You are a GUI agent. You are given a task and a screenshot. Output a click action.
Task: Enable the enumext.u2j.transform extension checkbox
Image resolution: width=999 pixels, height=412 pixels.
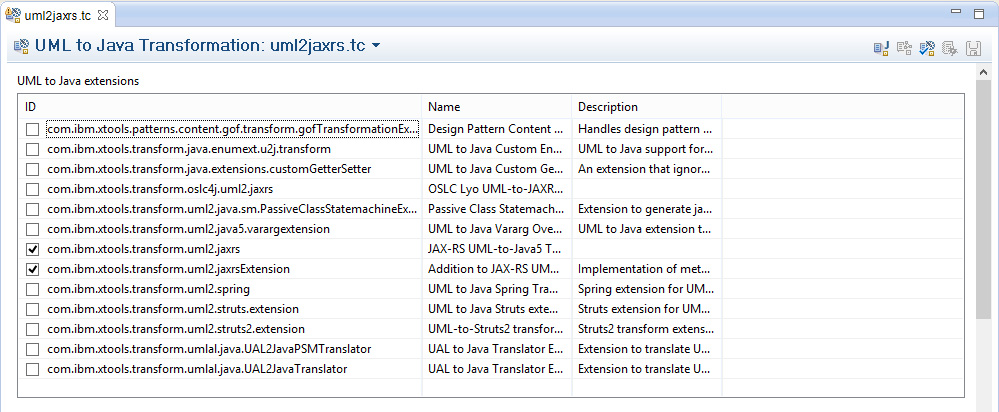(32, 150)
